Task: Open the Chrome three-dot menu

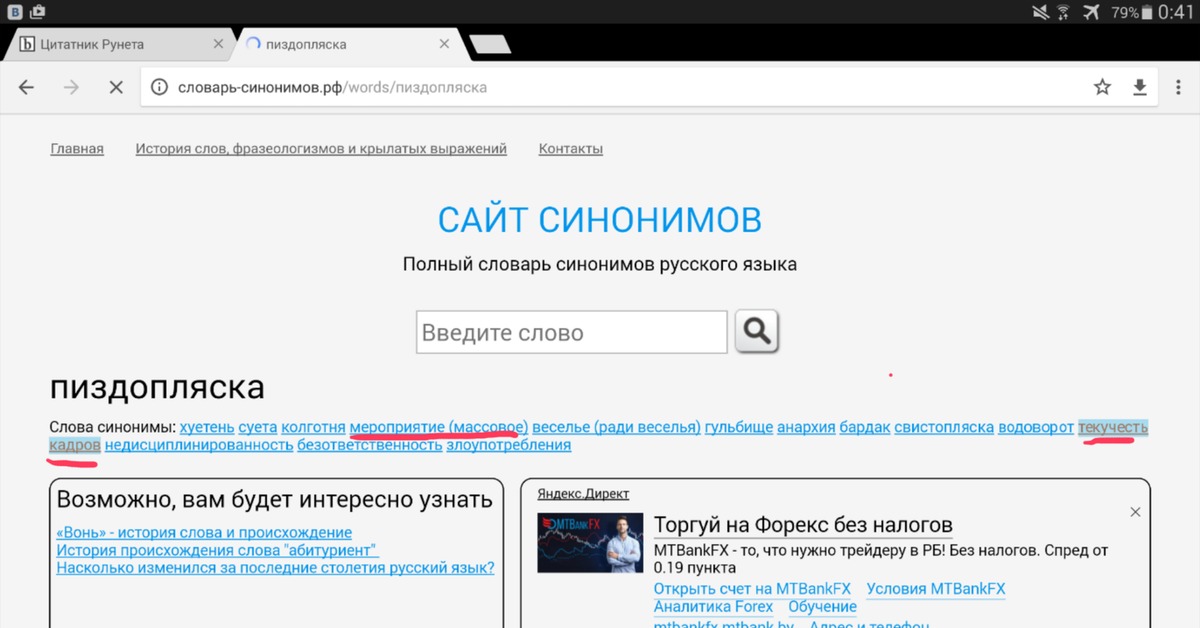Action: (1177, 87)
